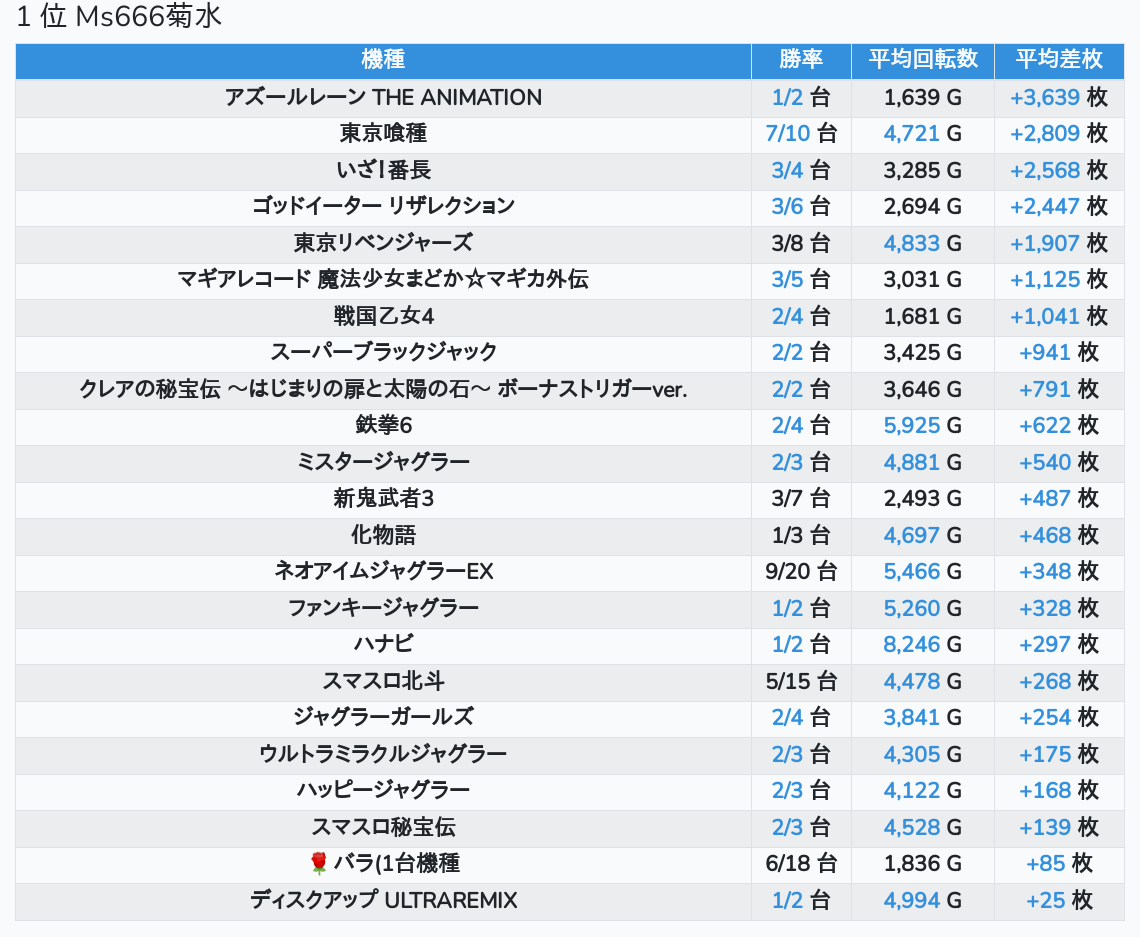Image resolution: width=1140 pixels, height=937 pixels.
Task: Click the 3/5 win rate for マギアレコード
Action: coord(787,279)
